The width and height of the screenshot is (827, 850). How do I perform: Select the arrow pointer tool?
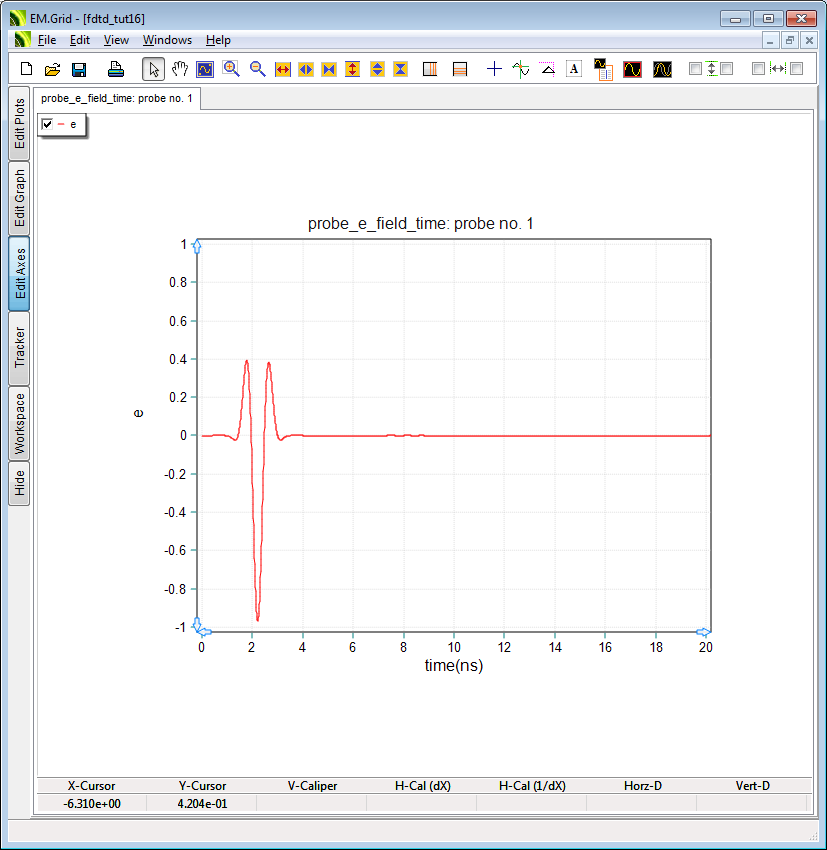tap(153, 68)
